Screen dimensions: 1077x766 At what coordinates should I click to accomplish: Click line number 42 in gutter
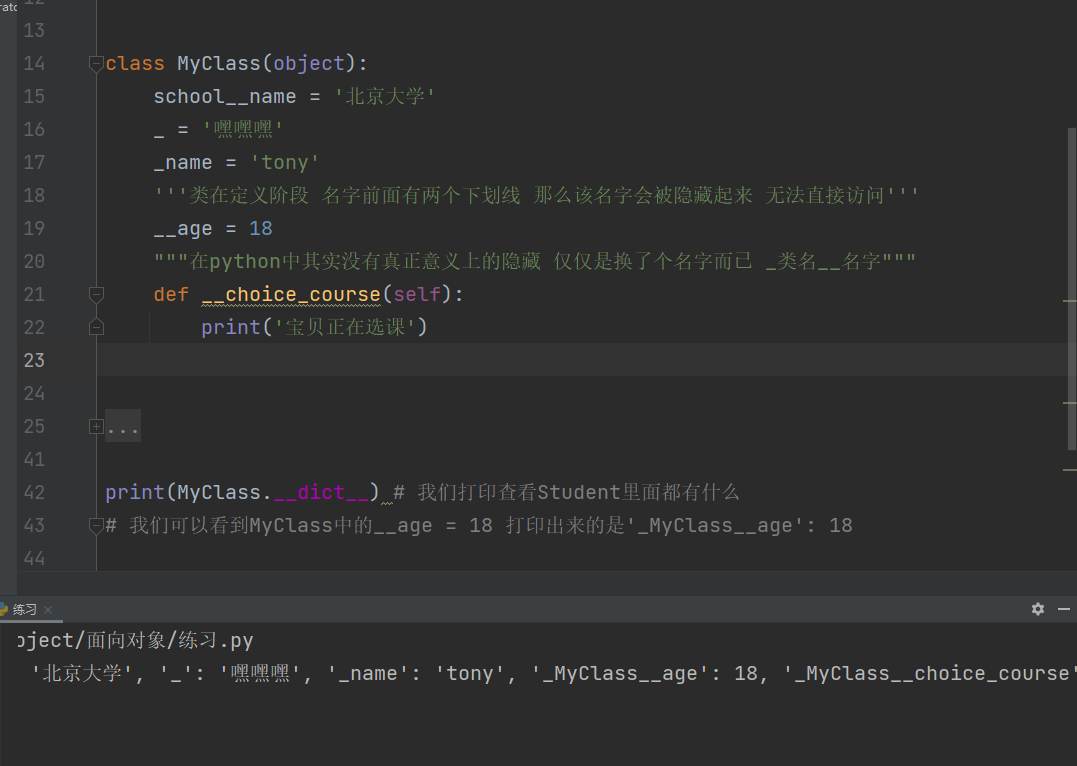(34, 493)
